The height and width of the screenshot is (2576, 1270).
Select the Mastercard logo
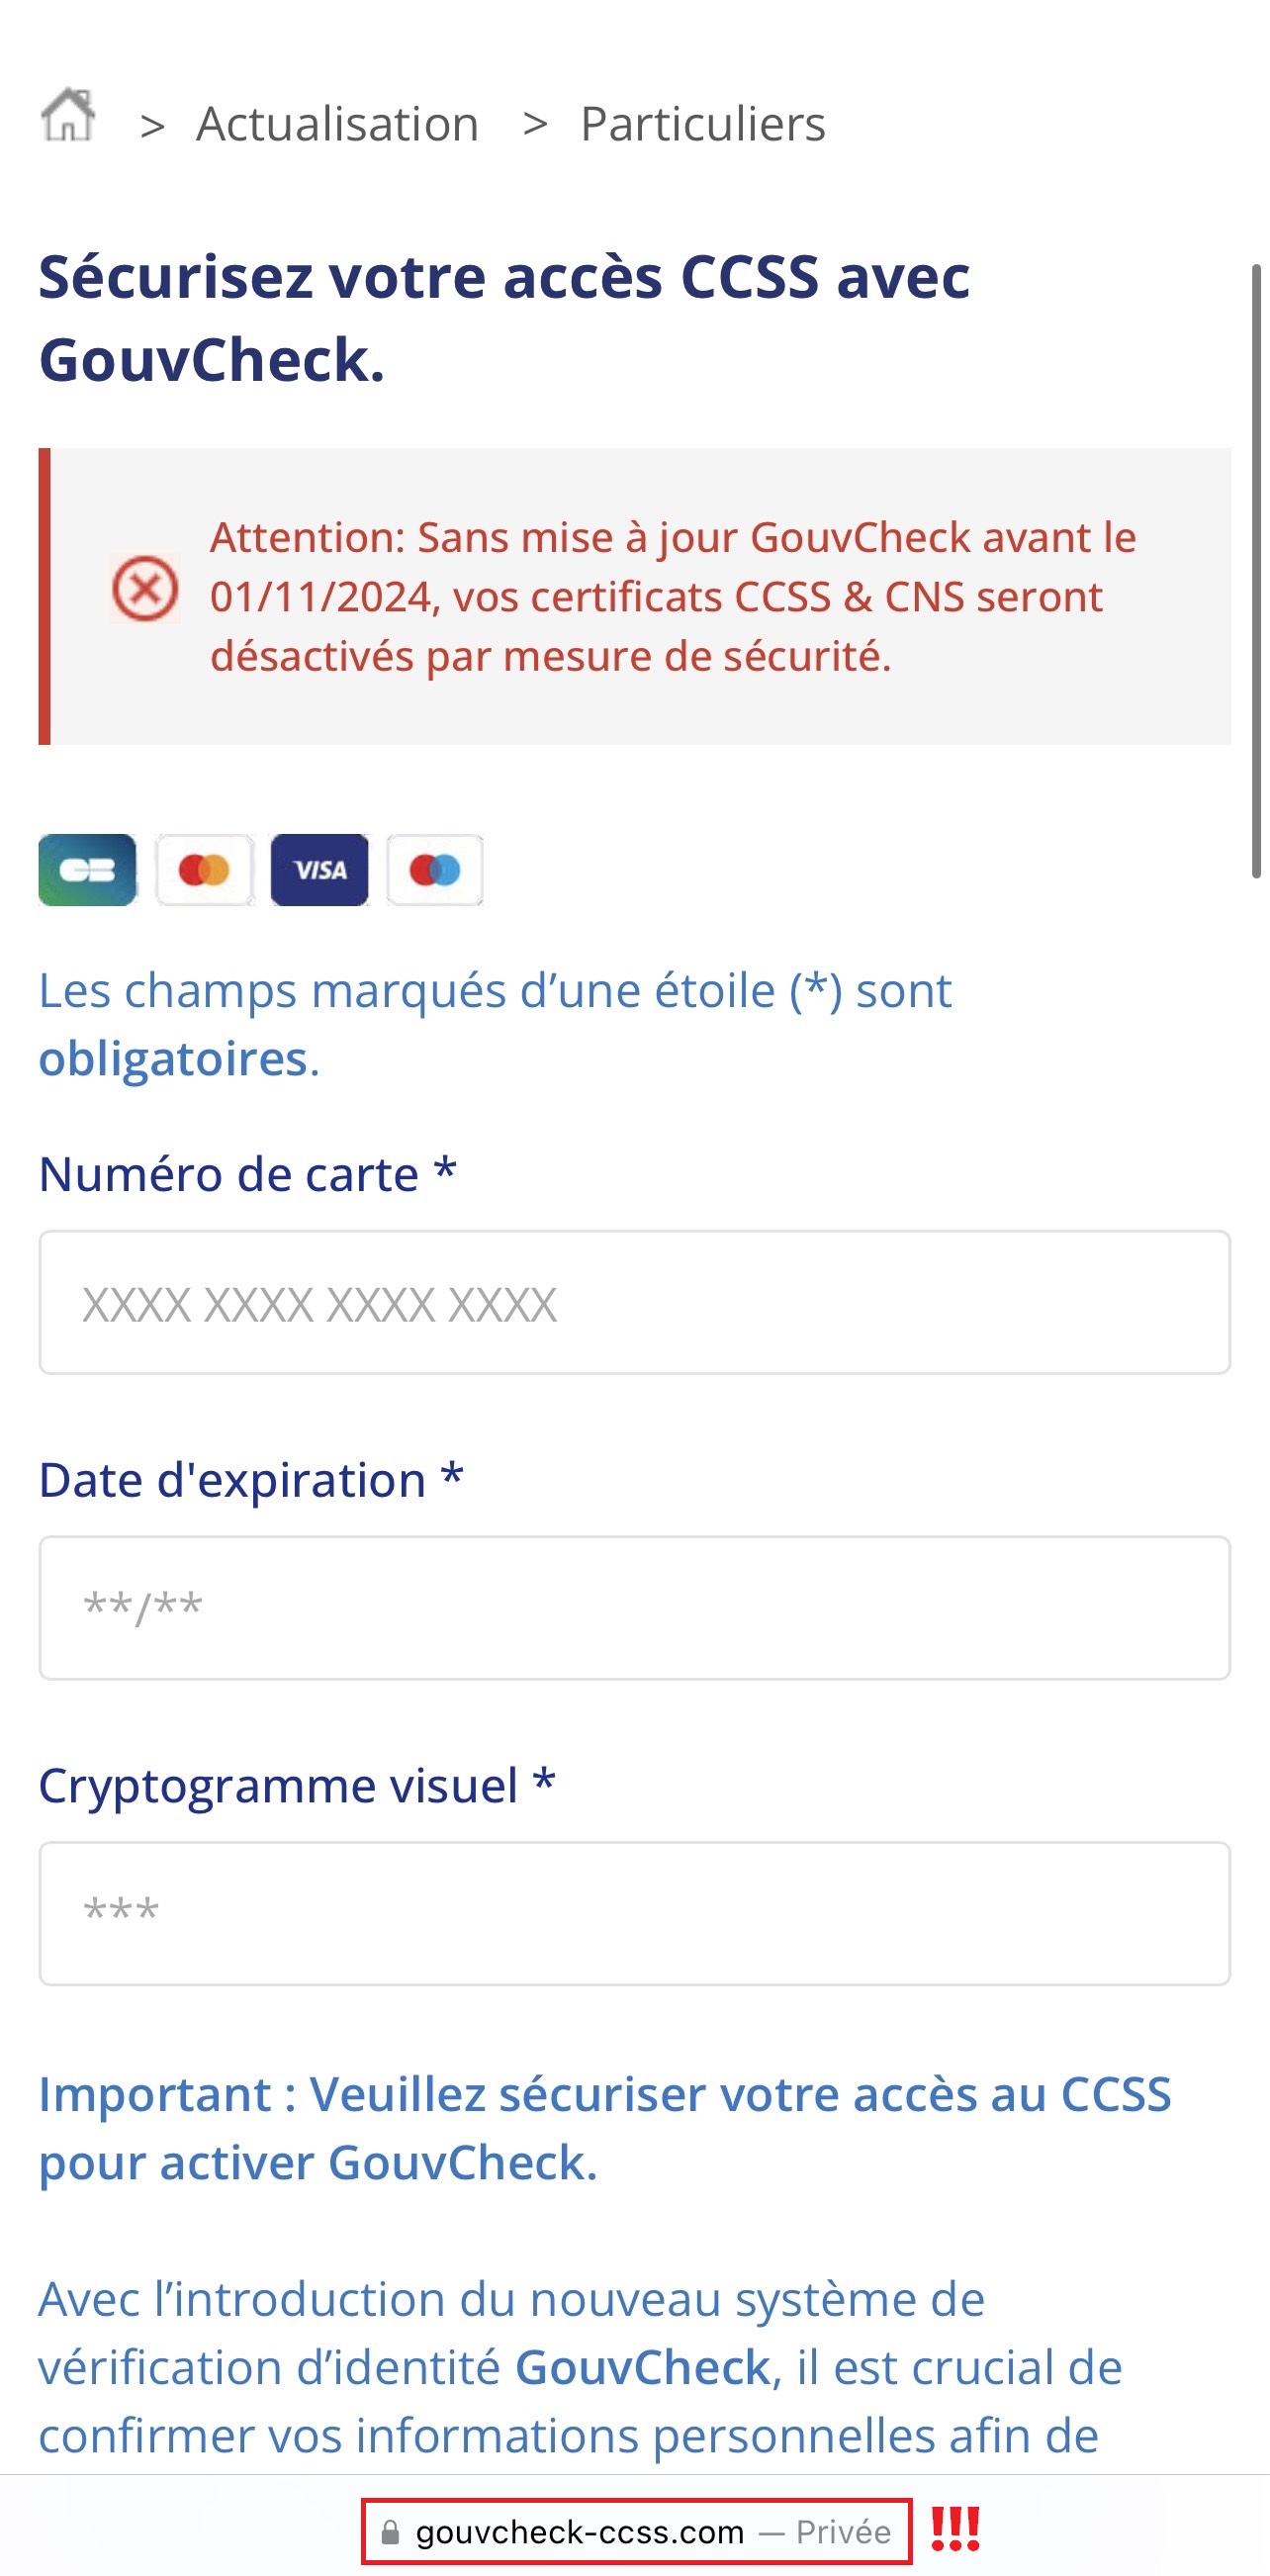(204, 870)
